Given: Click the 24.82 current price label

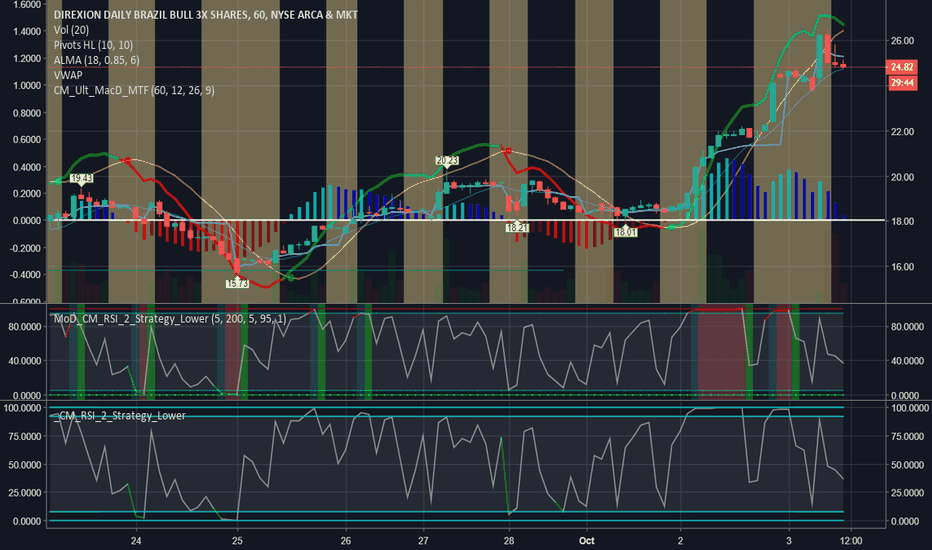Looking at the screenshot, I should (x=902, y=67).
